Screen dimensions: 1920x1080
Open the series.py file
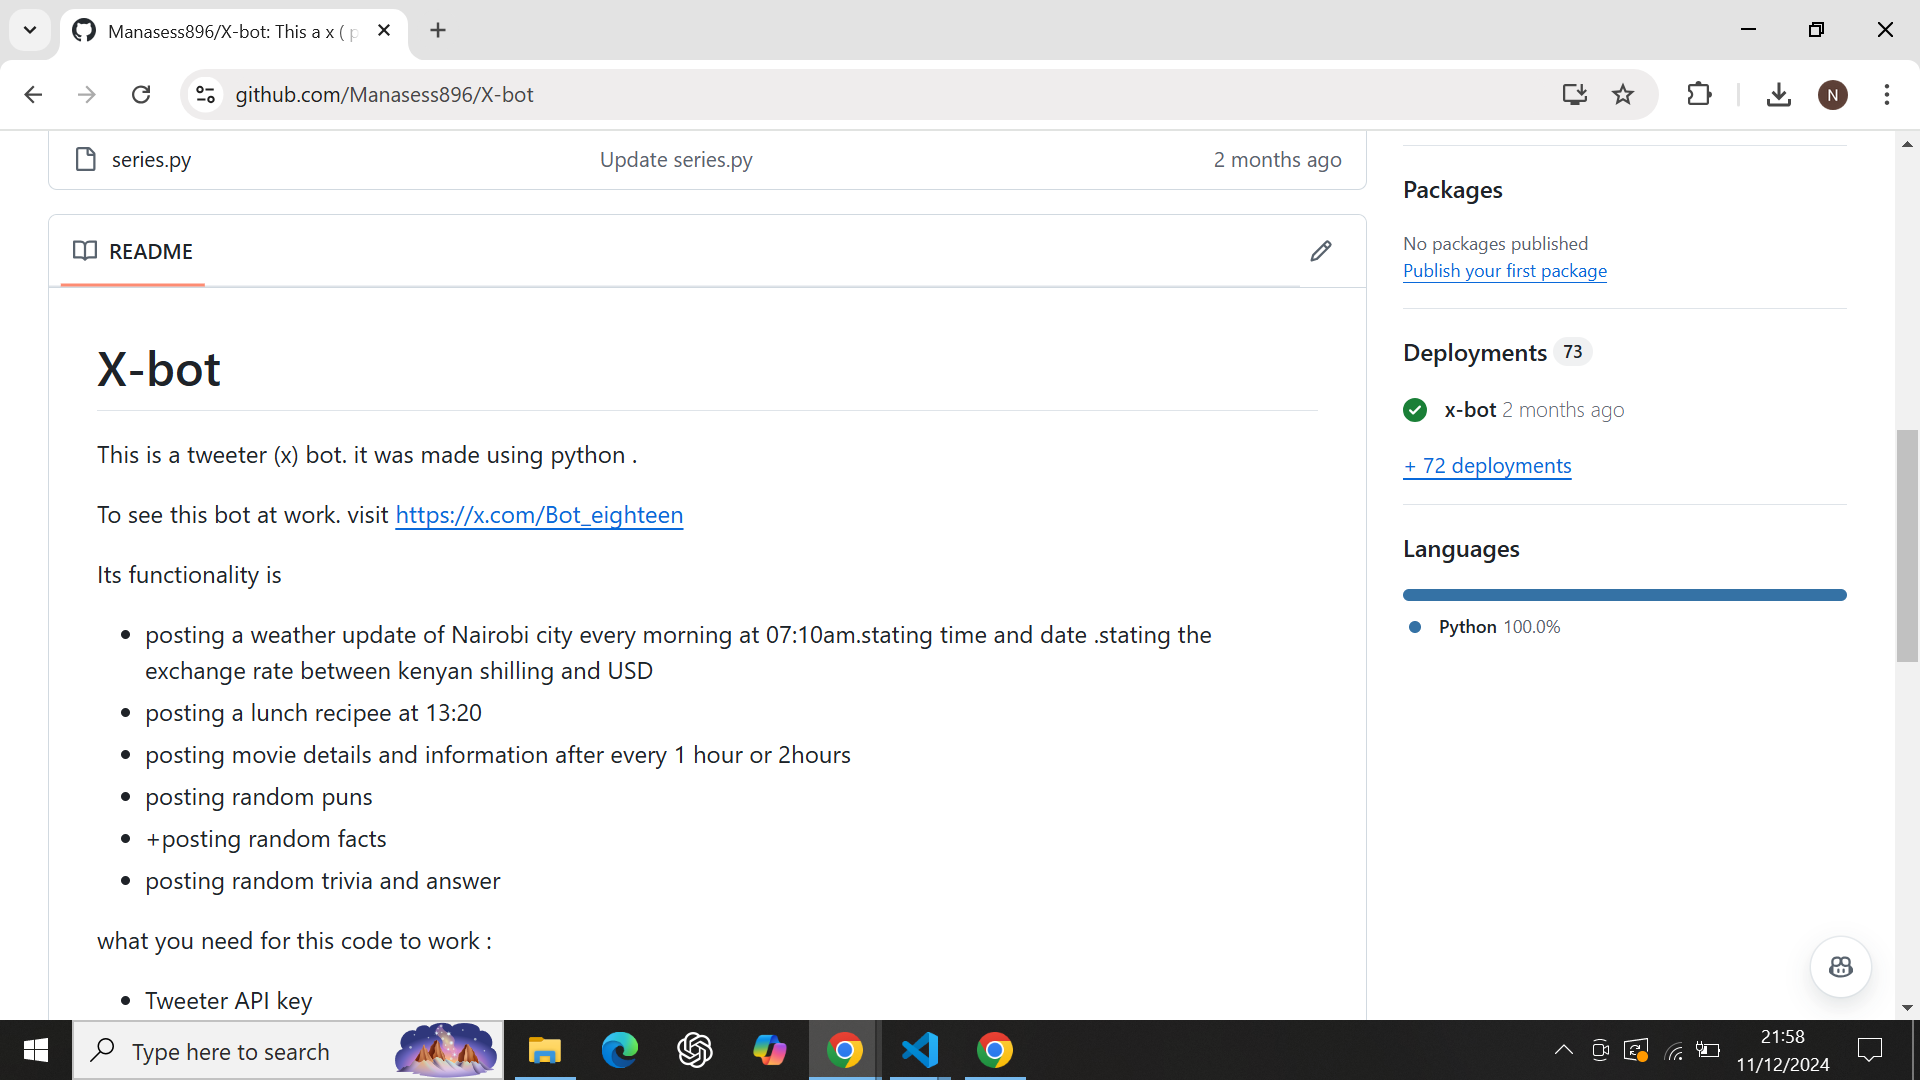coord(151,160)
